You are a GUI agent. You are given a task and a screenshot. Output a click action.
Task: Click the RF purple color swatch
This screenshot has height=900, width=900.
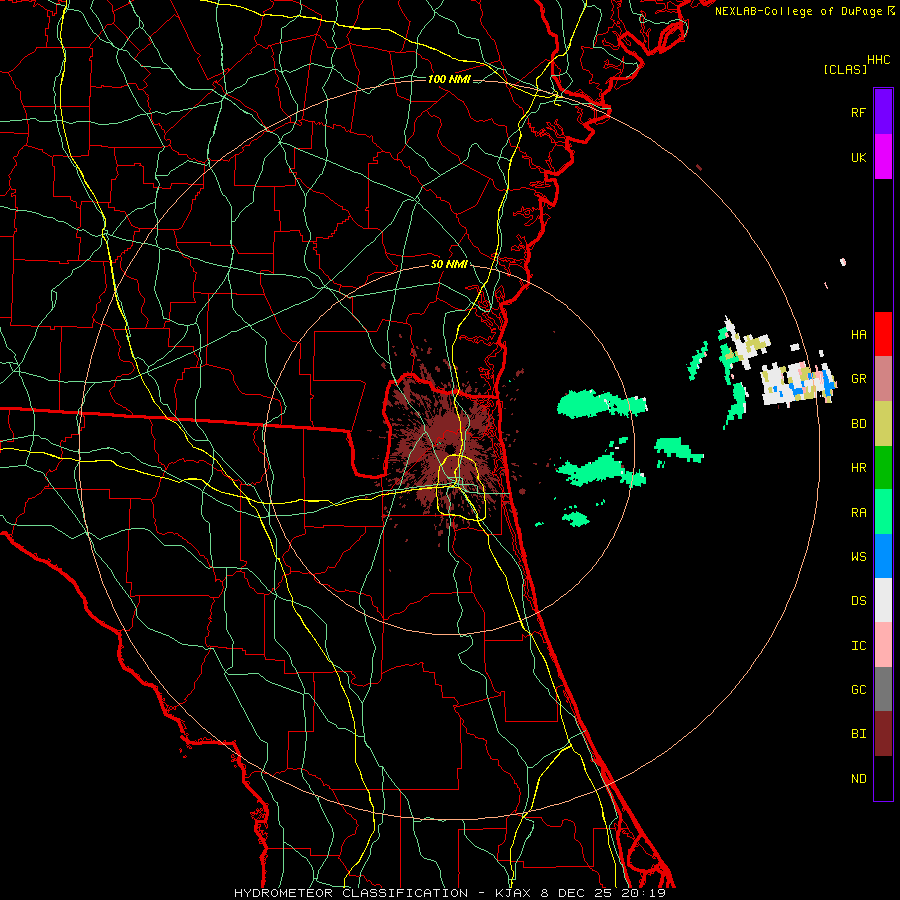pos(883,112)
